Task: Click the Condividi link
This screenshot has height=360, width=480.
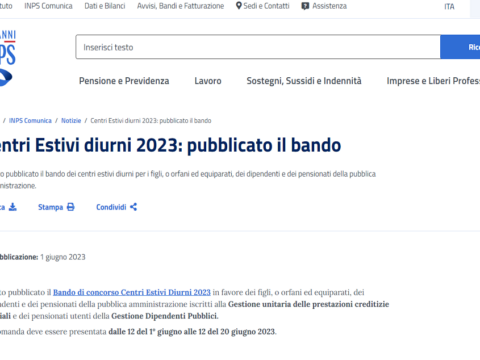Action: pyautogui.click(x=111, y=207)
